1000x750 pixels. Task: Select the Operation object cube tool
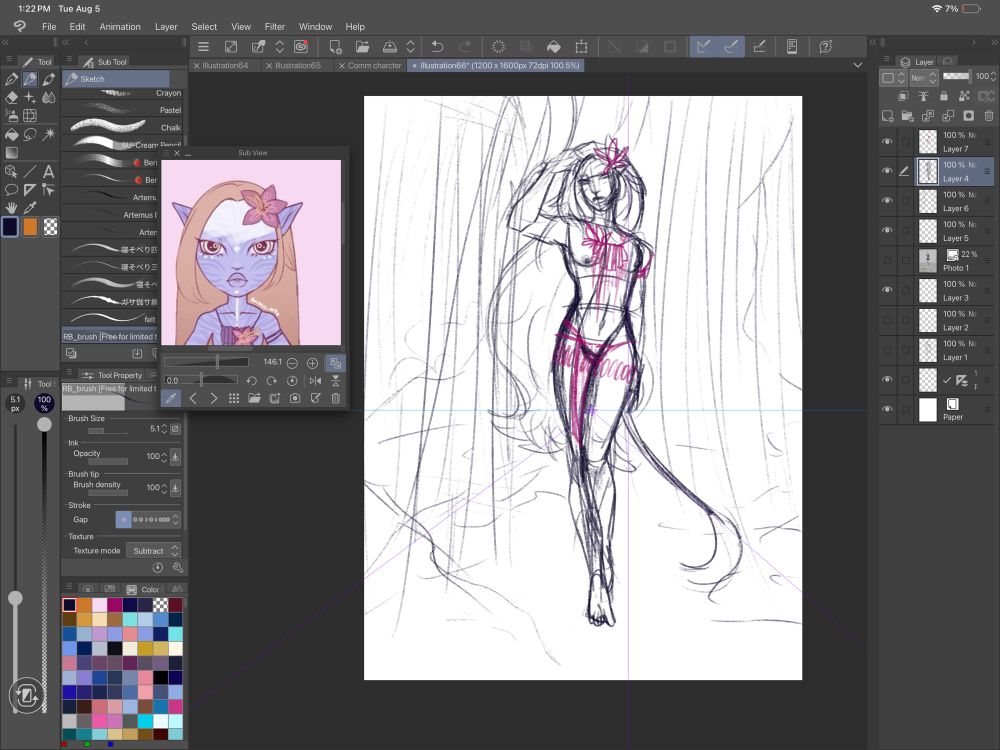[11, 172]
